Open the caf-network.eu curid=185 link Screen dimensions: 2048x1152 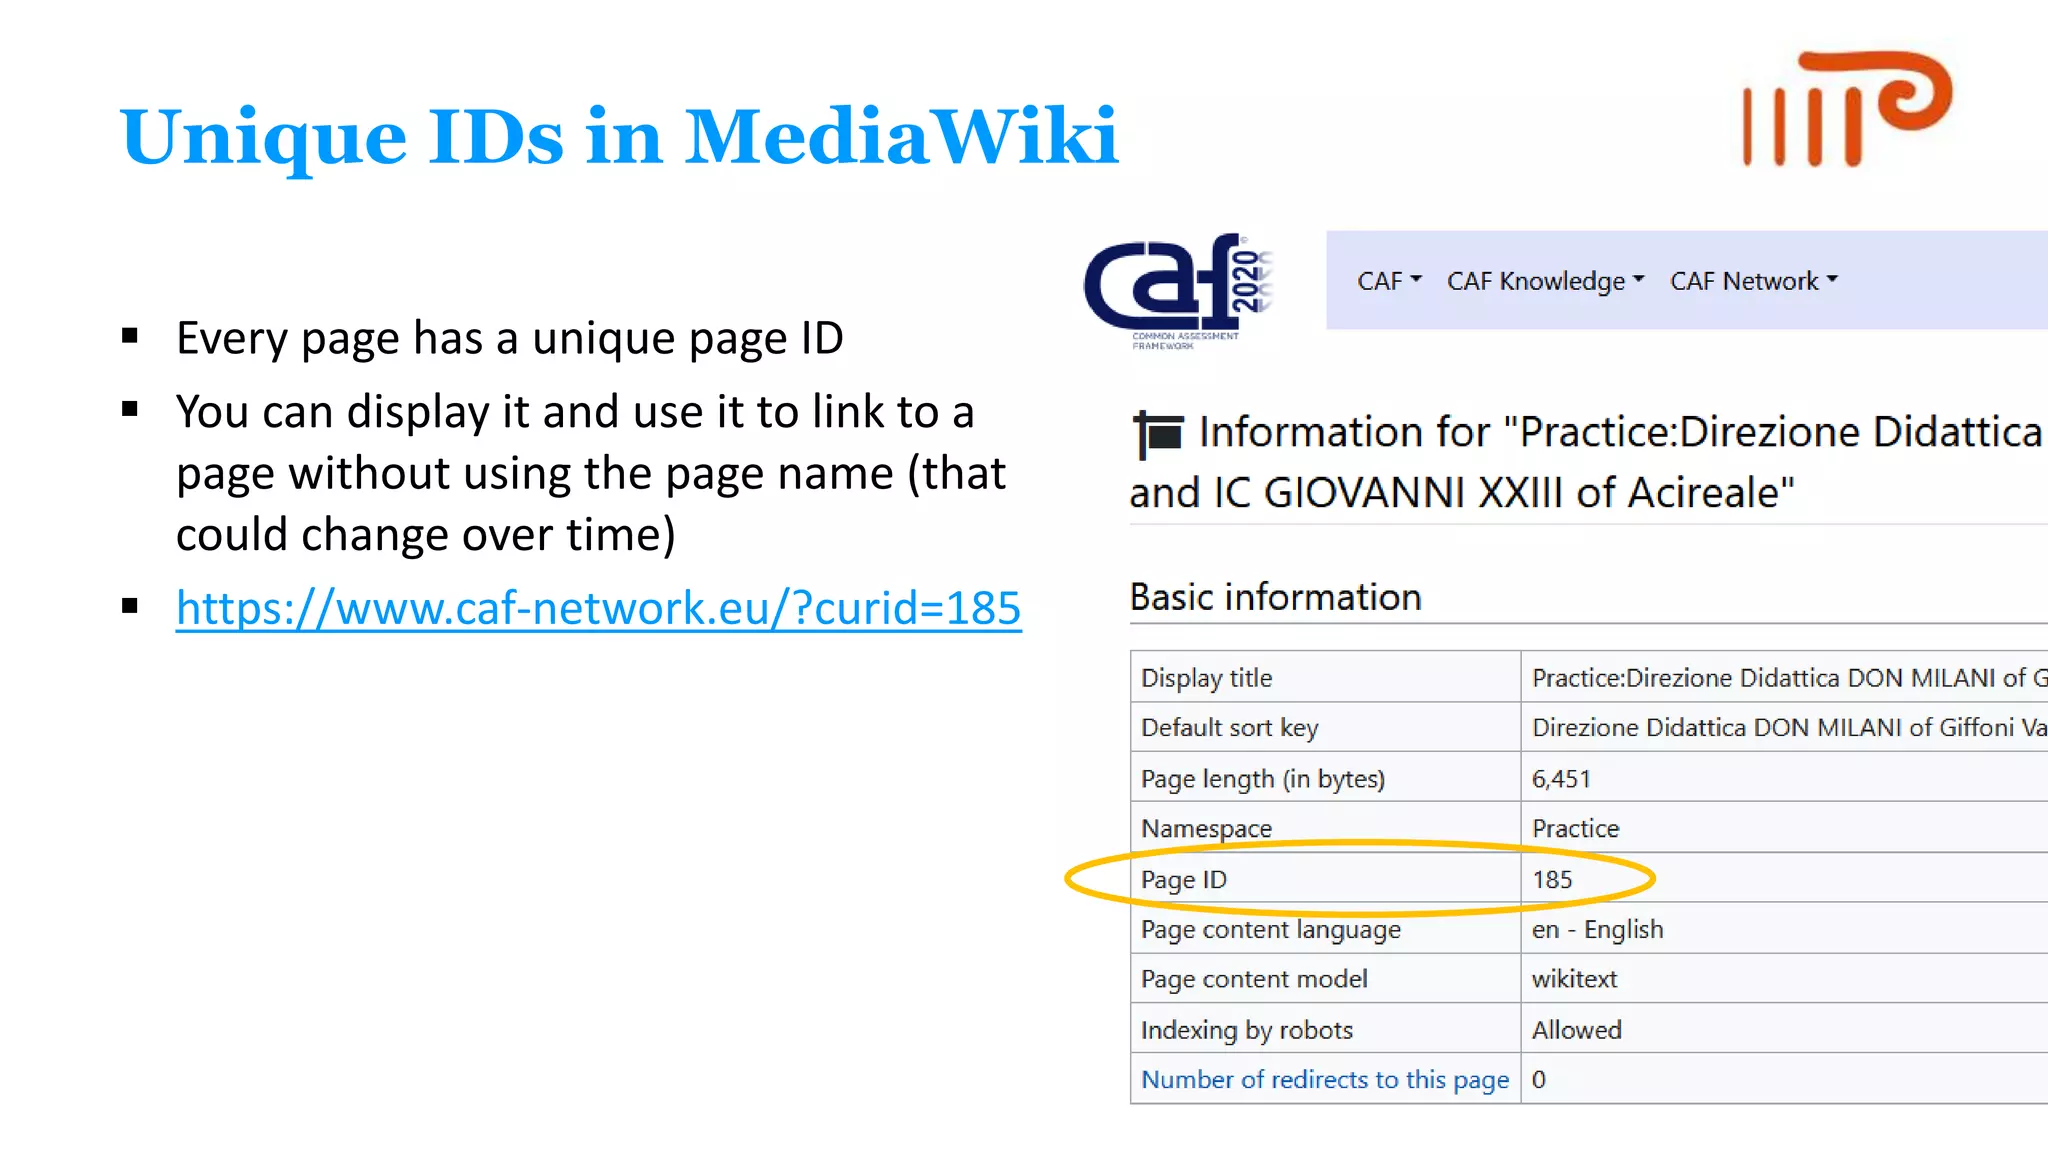(598, 607)
